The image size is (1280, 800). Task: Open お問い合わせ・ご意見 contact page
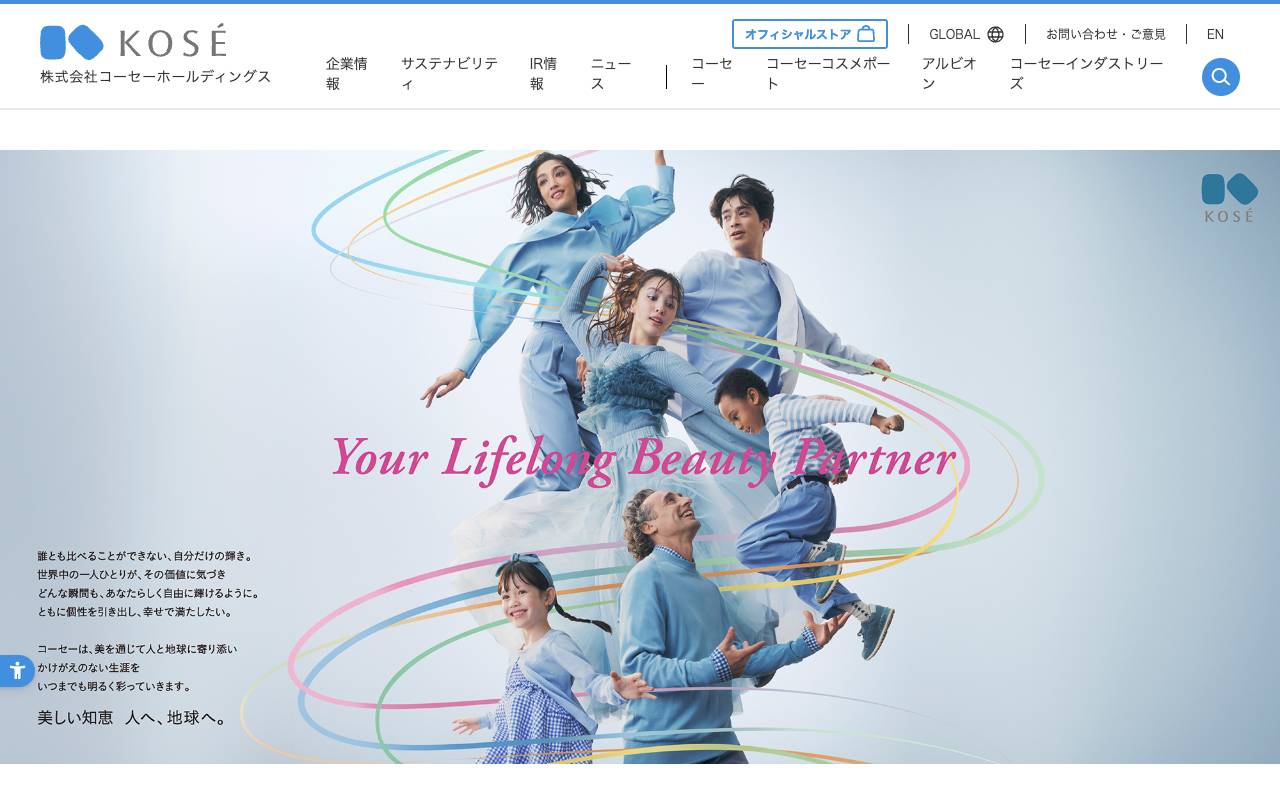pyautogui.click(x=1105, y=34)
